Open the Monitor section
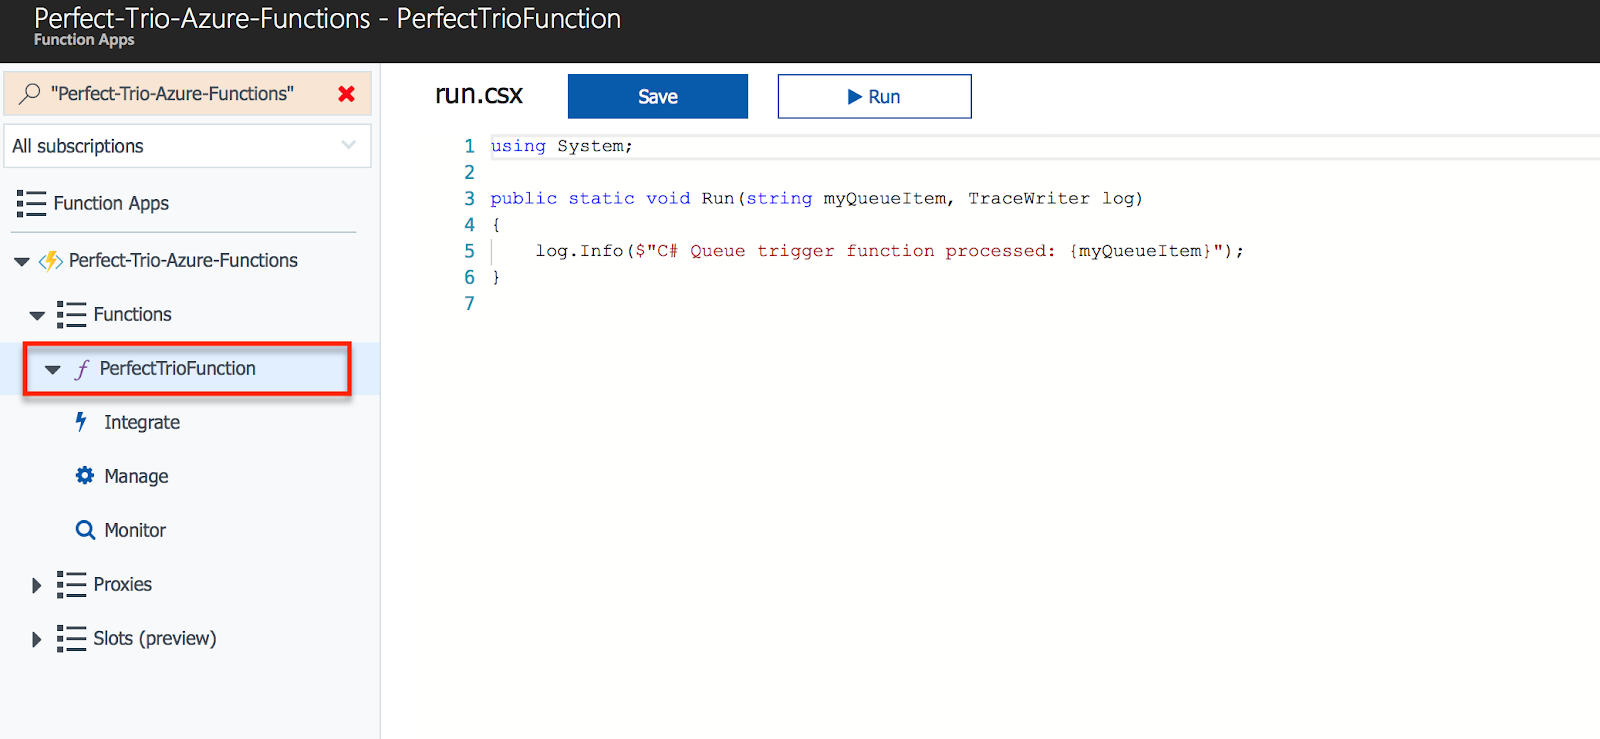Screen dimensions: 1600x739 (135, 531)
